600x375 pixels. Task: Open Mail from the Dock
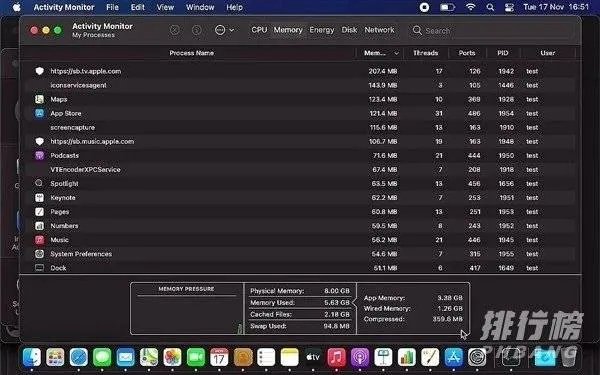pyautogui.click(x=126, y=357)
